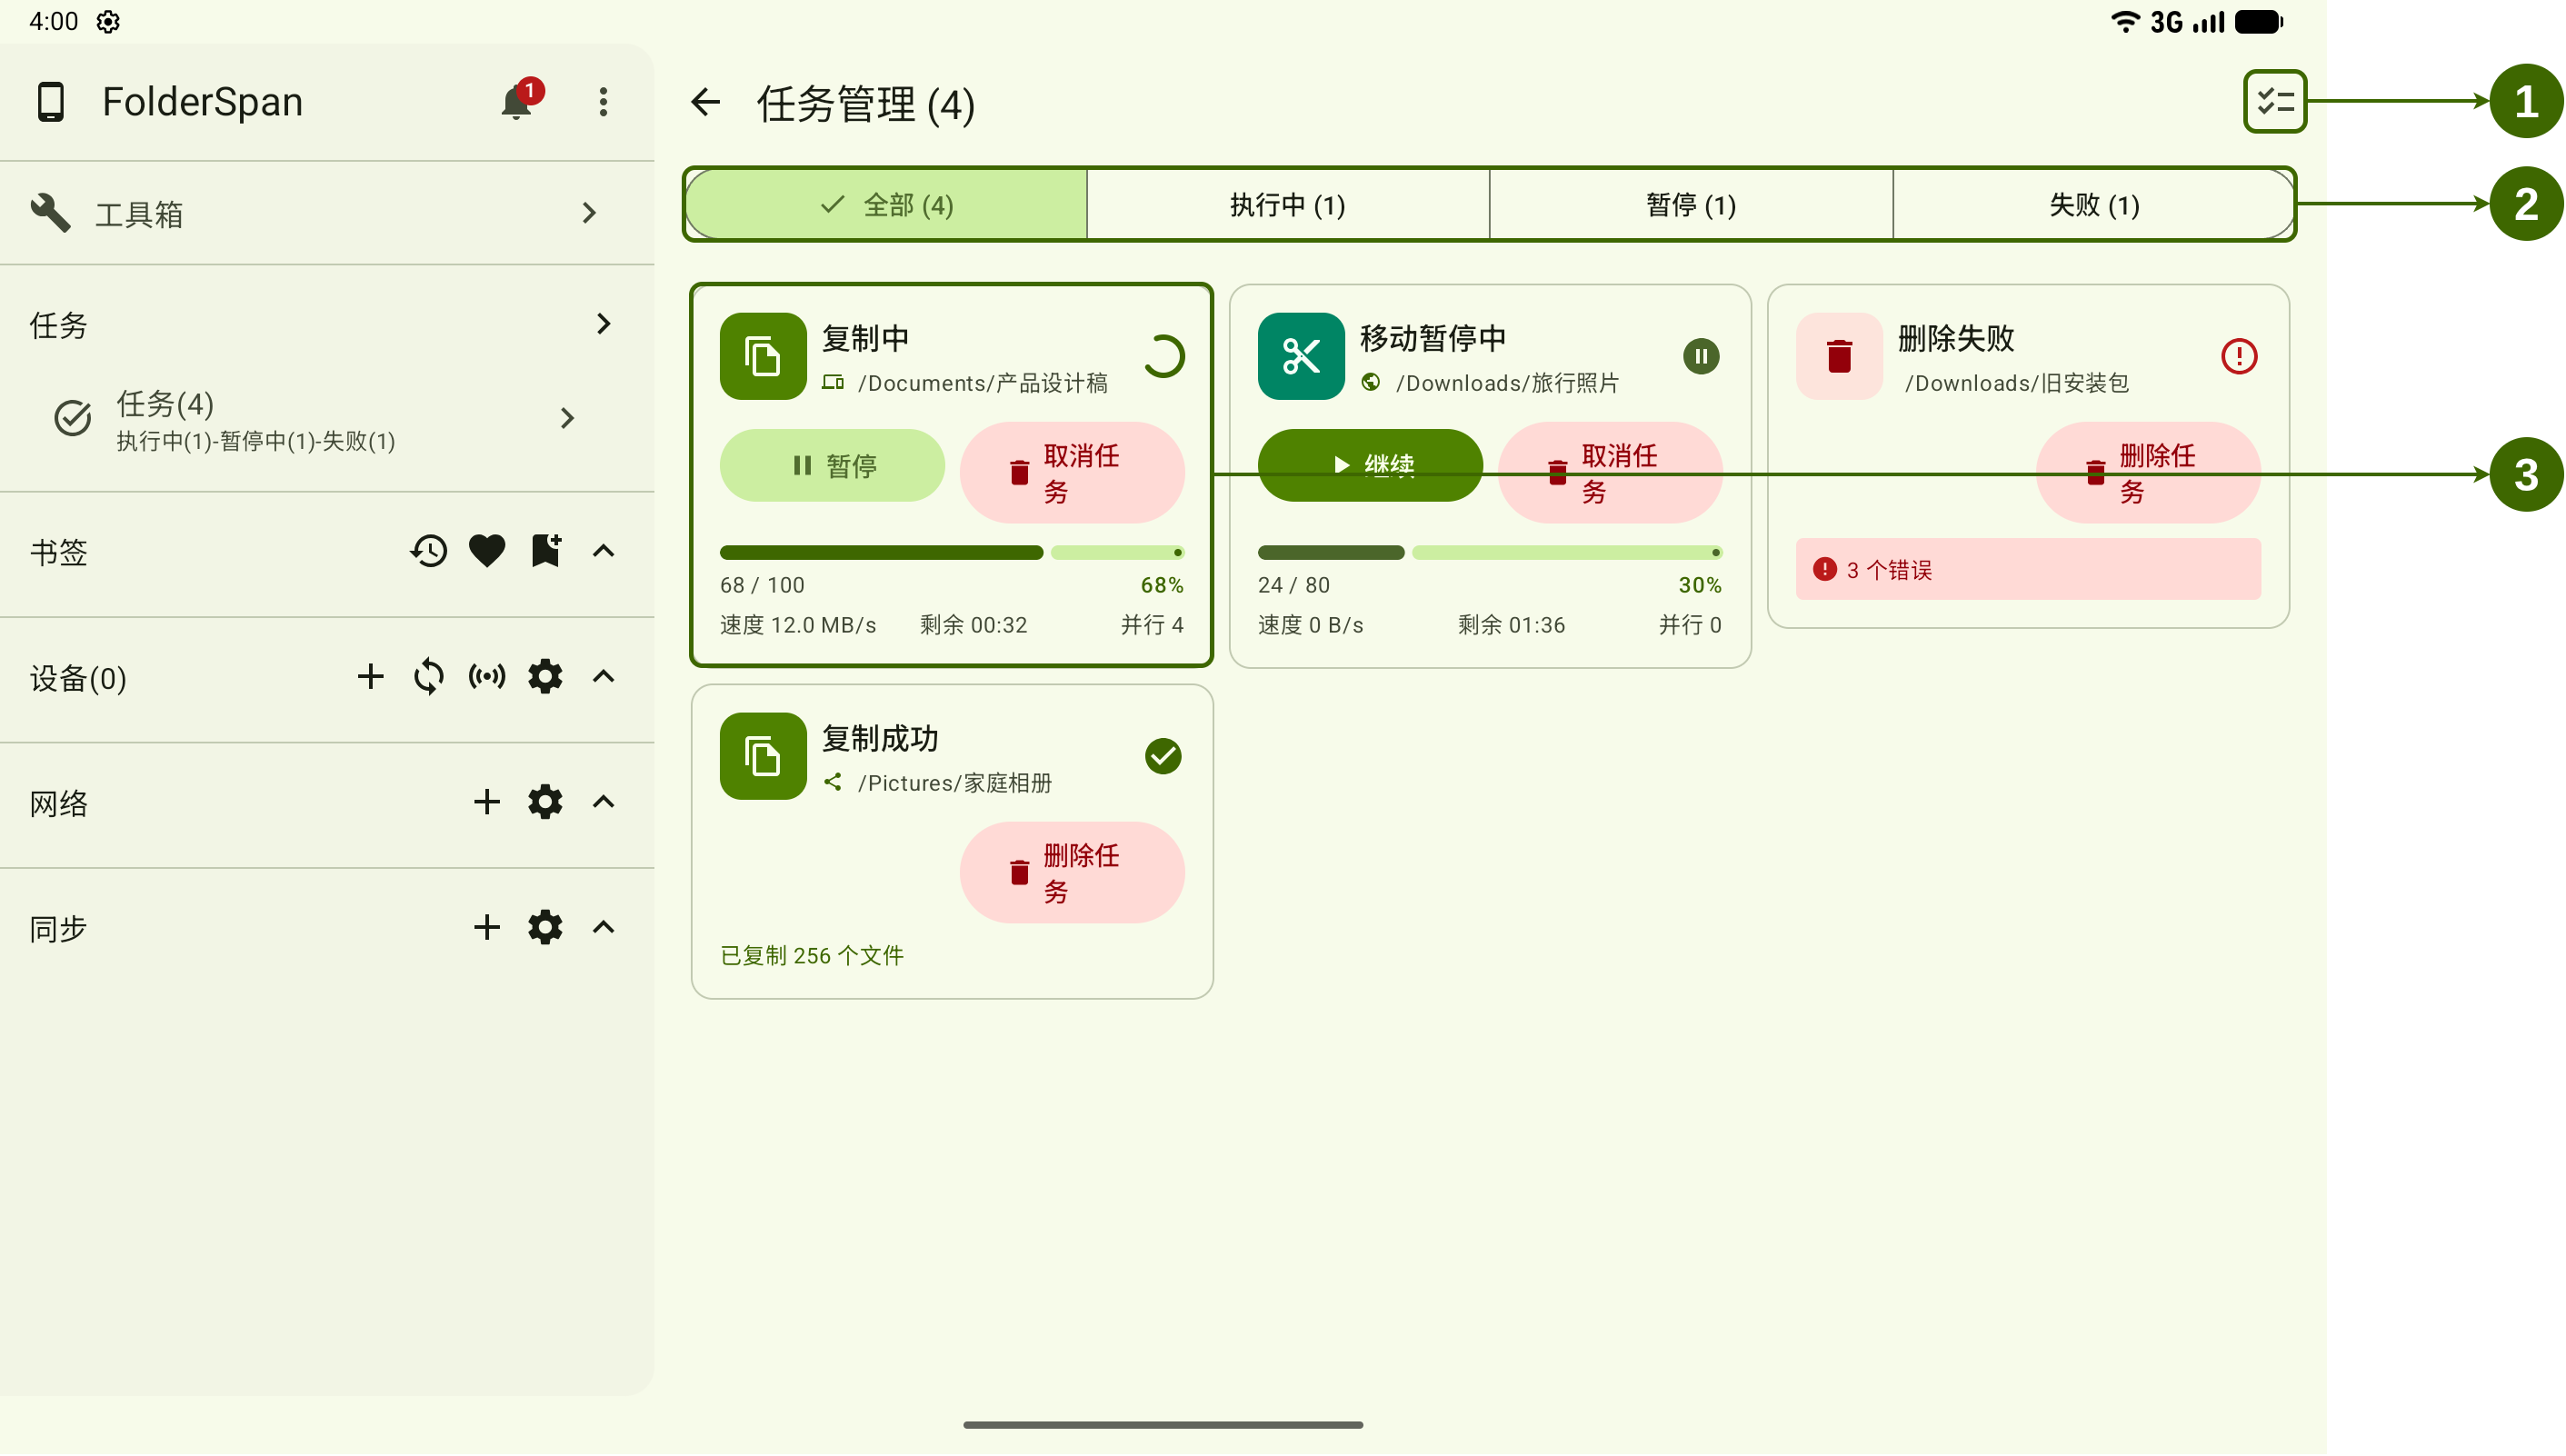
Task: Start device broadcast discovery
Action: tap(487, 677)
